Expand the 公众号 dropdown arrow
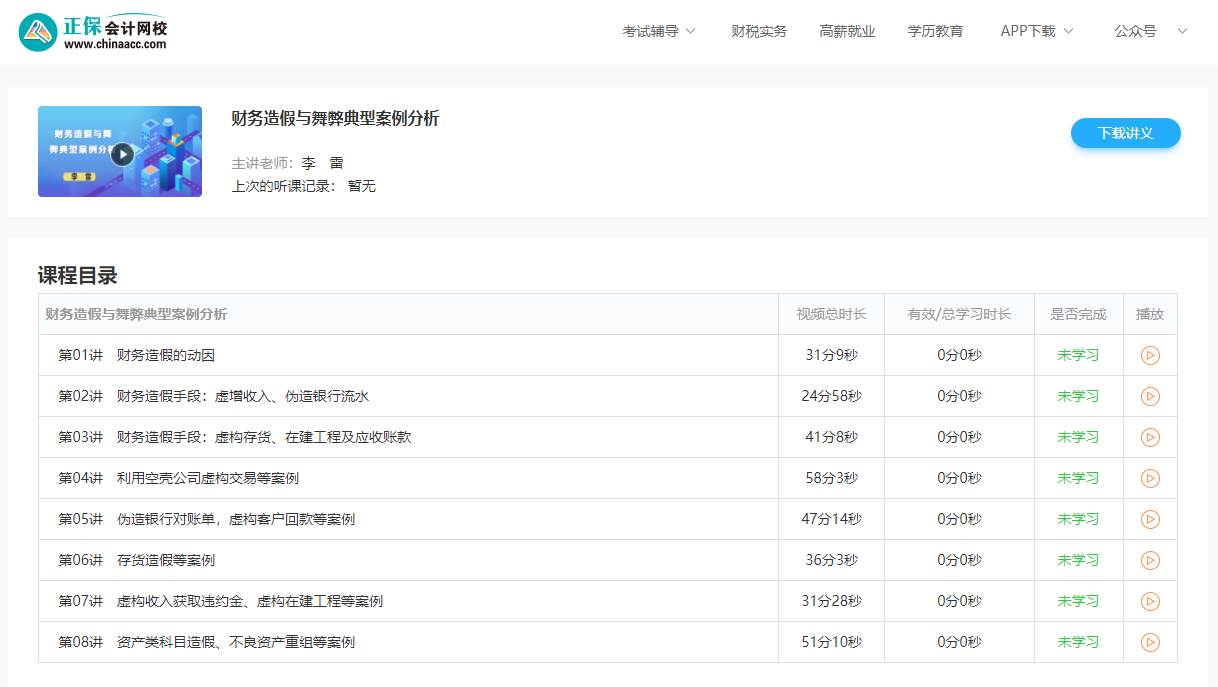The height and width of the screenshot is (687, 1218). coord(1182,31)
